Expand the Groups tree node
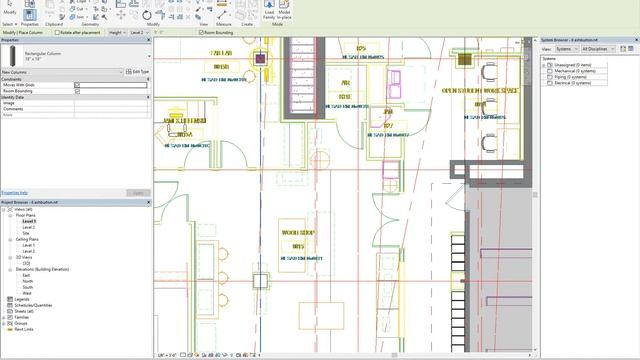 click(4, 323)
